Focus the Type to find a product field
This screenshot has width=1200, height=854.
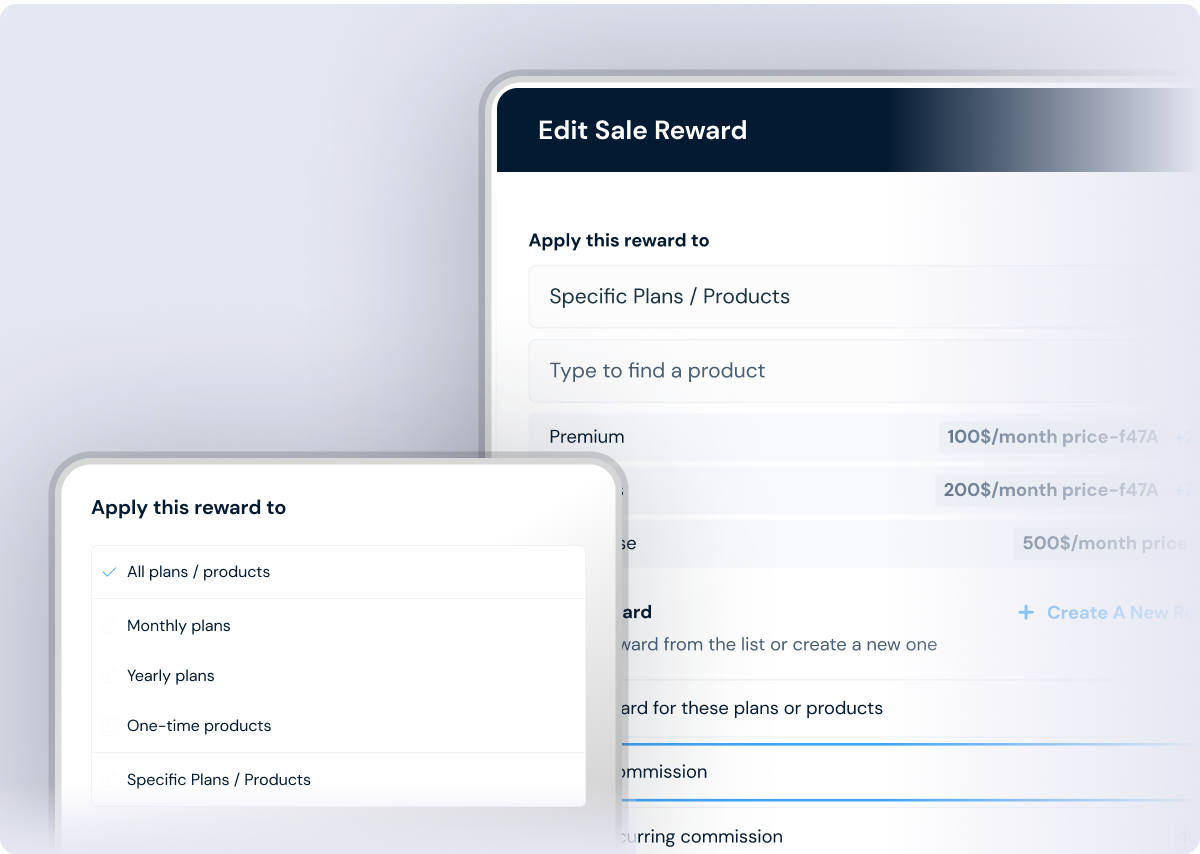pos(864,371)
